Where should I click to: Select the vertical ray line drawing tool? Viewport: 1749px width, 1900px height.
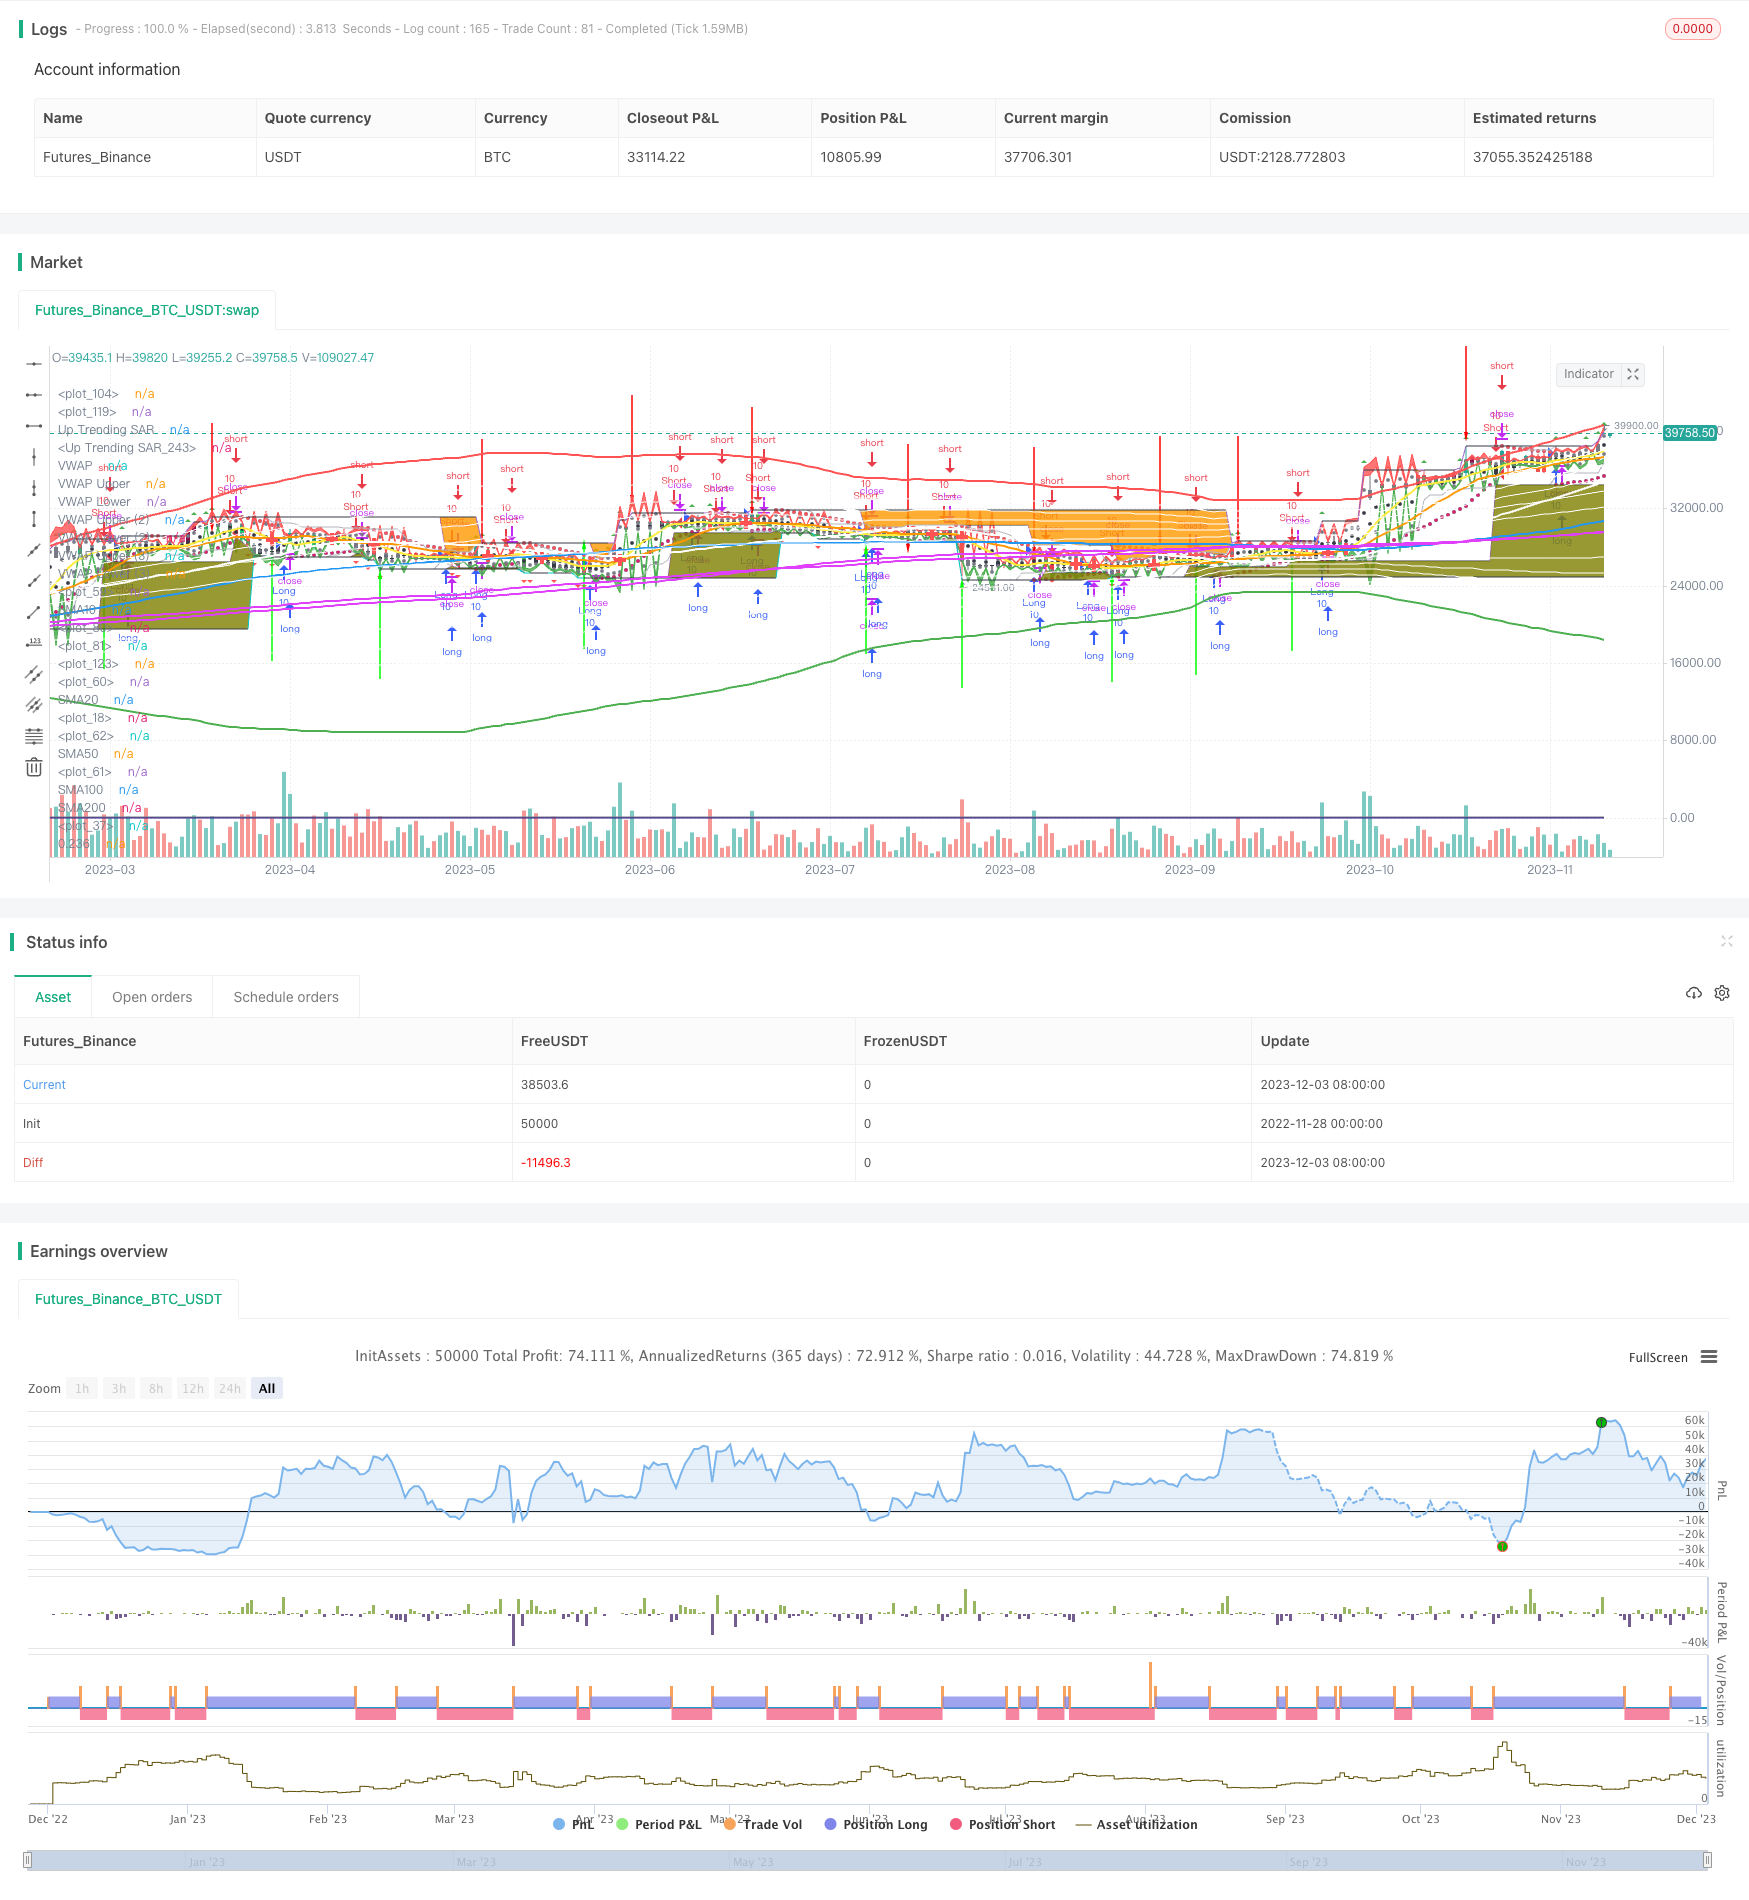click(34, 488)
